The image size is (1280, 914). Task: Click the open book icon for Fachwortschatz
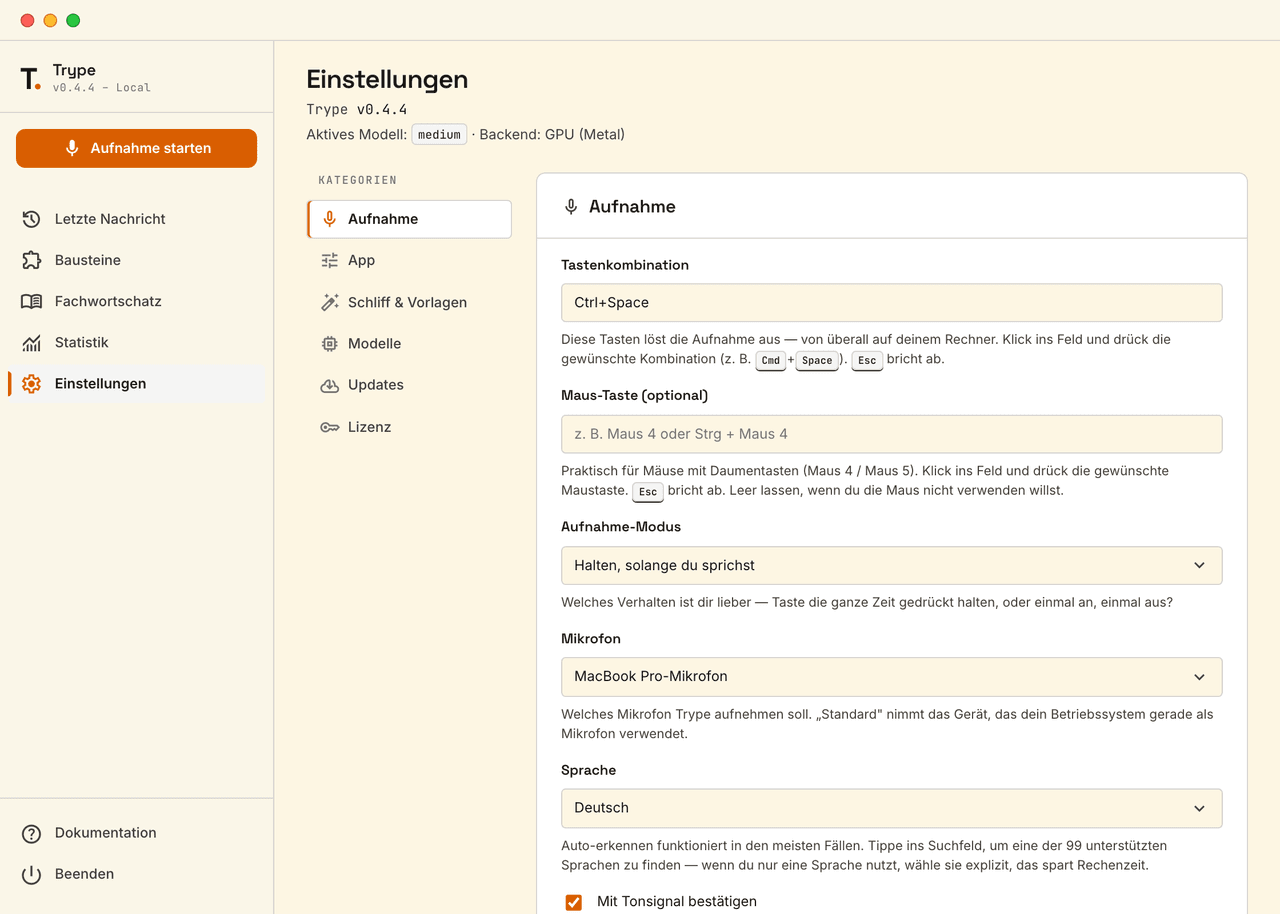point(31,301)
